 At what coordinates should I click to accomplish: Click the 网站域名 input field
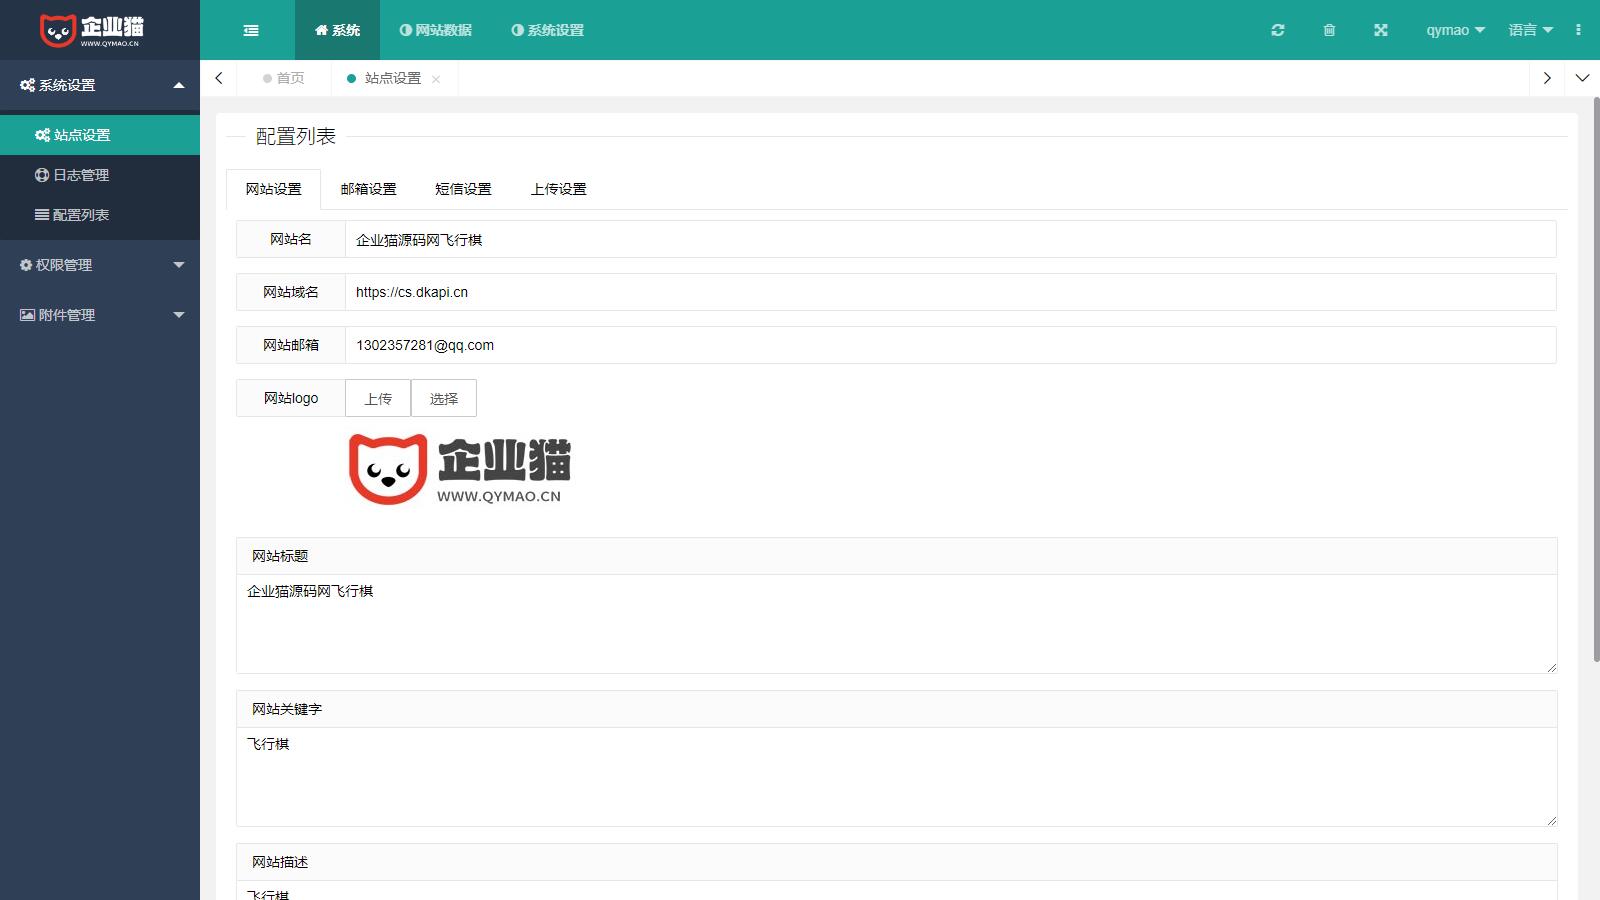coord(950,292)
